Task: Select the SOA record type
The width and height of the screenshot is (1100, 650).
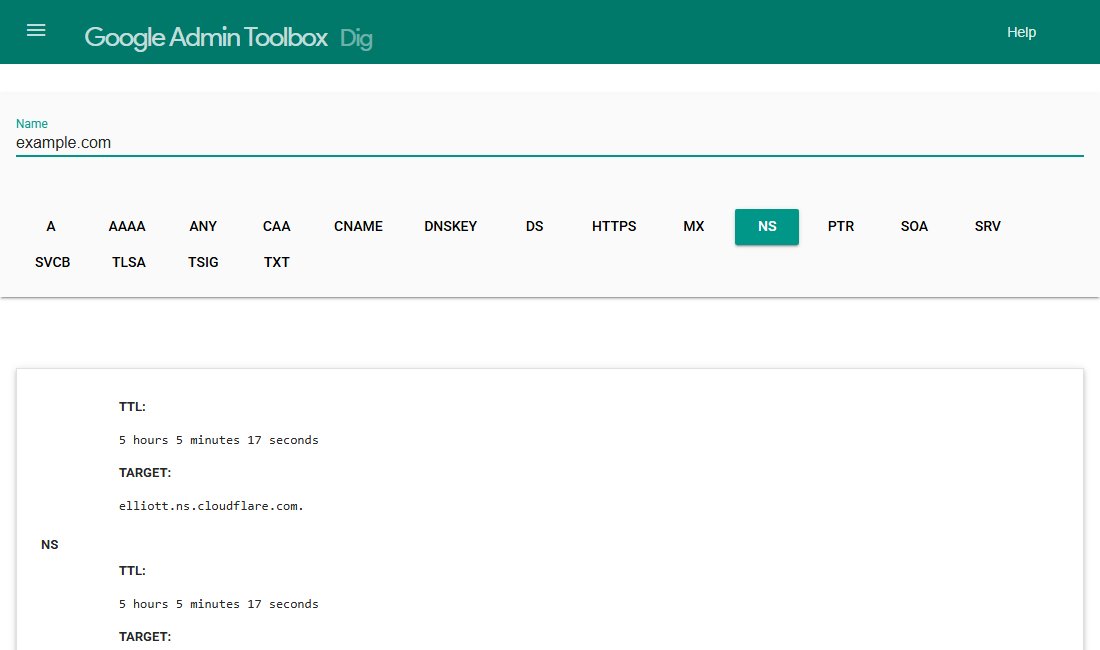Action: [x=914, y=226]
